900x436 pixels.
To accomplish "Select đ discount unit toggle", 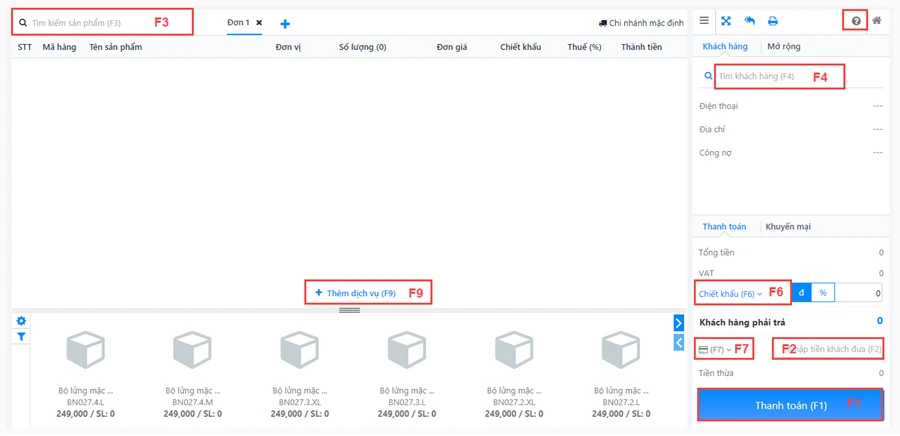I will coord(801,293).
